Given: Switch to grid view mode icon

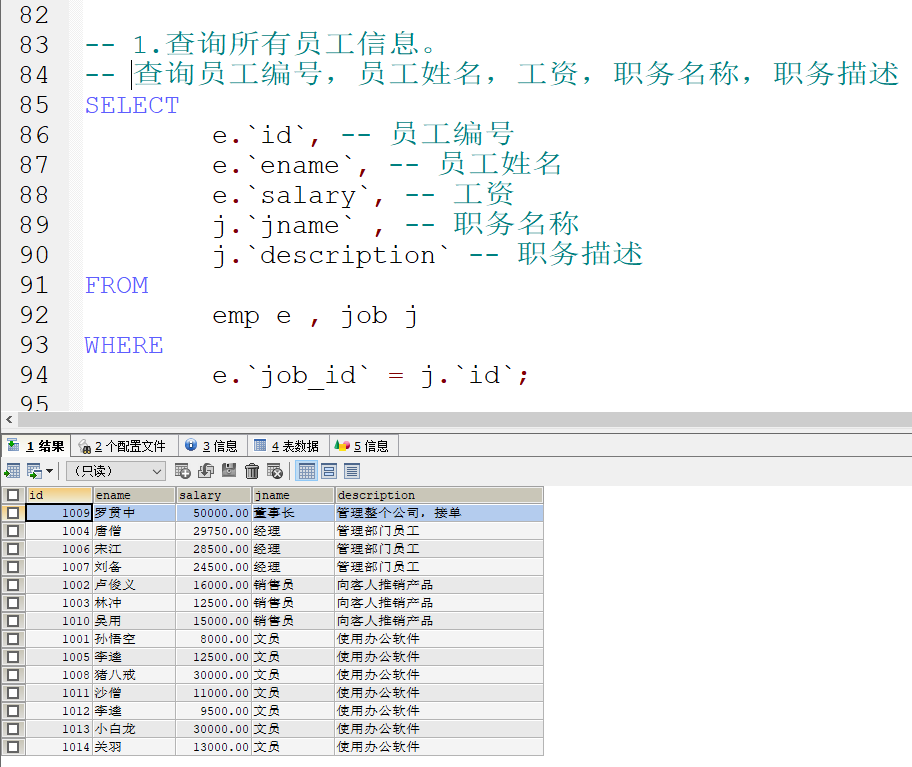Looking at the screenshot, I should (x=307, y=471).
